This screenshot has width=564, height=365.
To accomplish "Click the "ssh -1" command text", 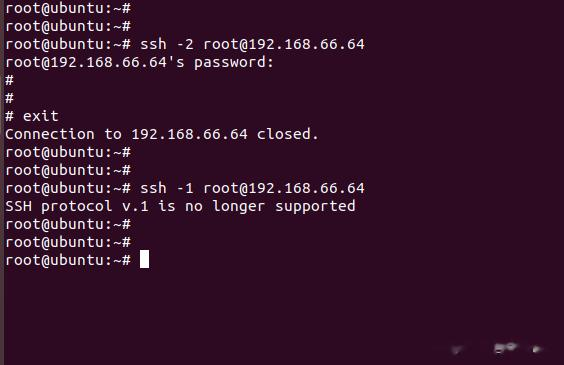I will pos(167,188).
